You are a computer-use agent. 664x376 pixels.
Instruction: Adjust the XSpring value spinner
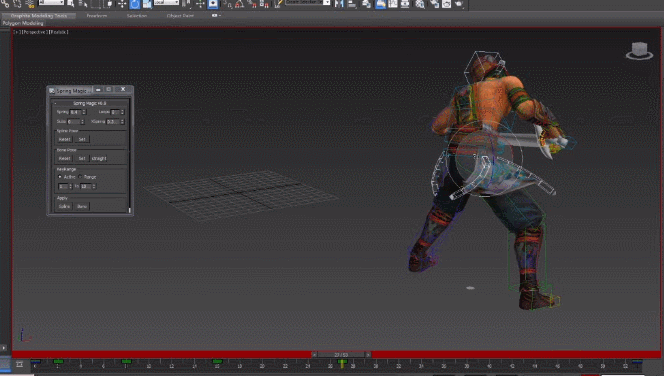122,122
